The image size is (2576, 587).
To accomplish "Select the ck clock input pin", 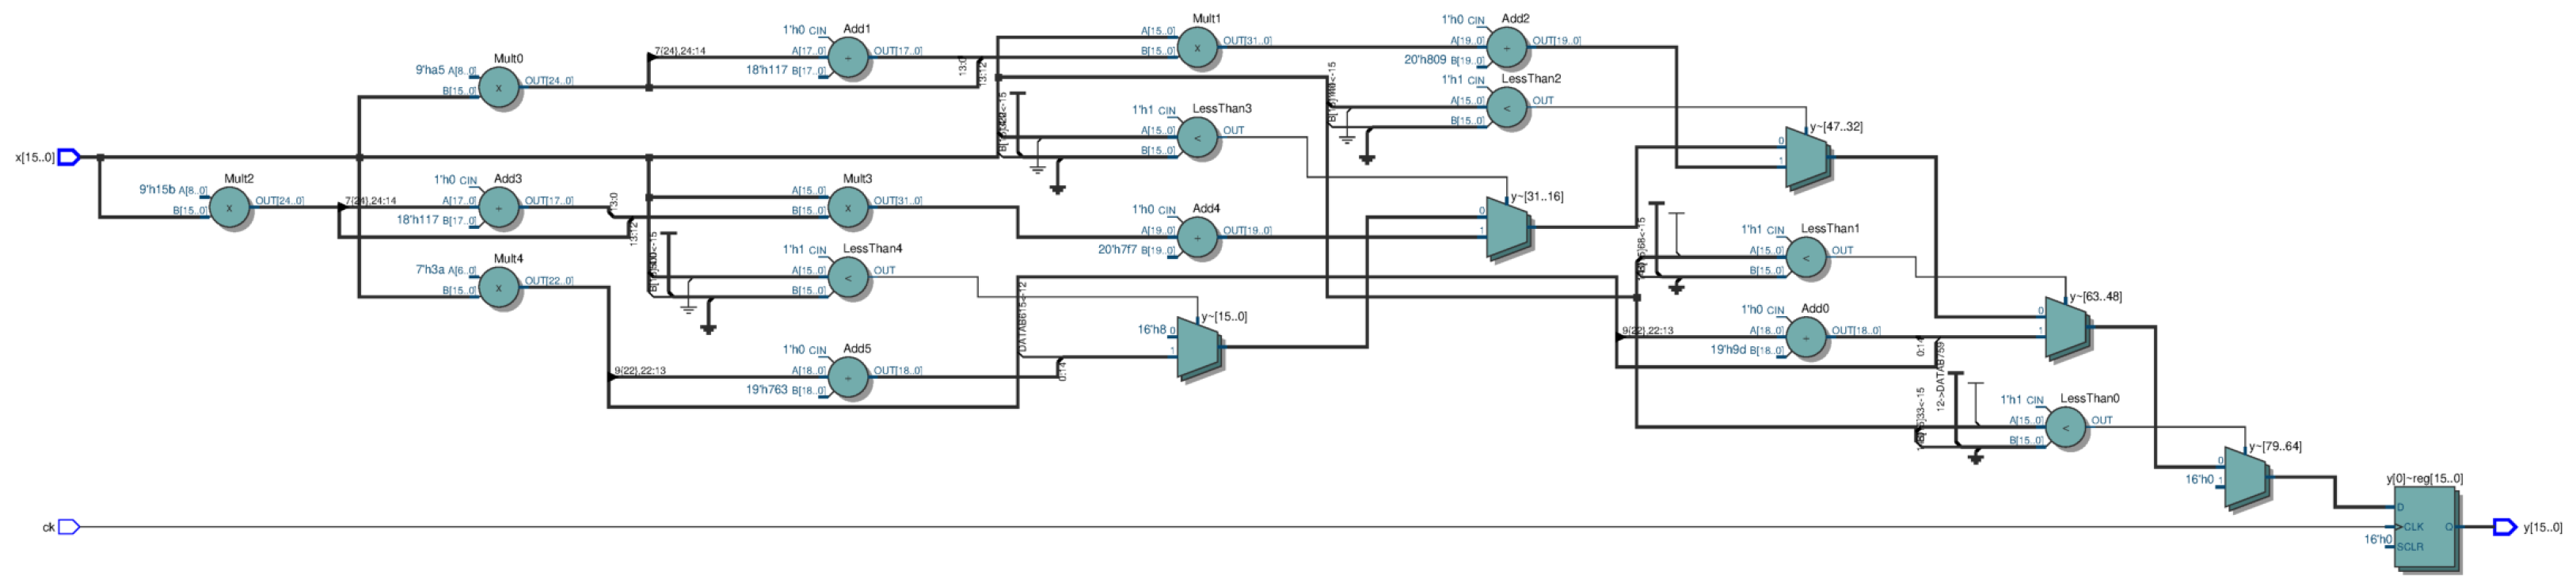I will point(68,527).
